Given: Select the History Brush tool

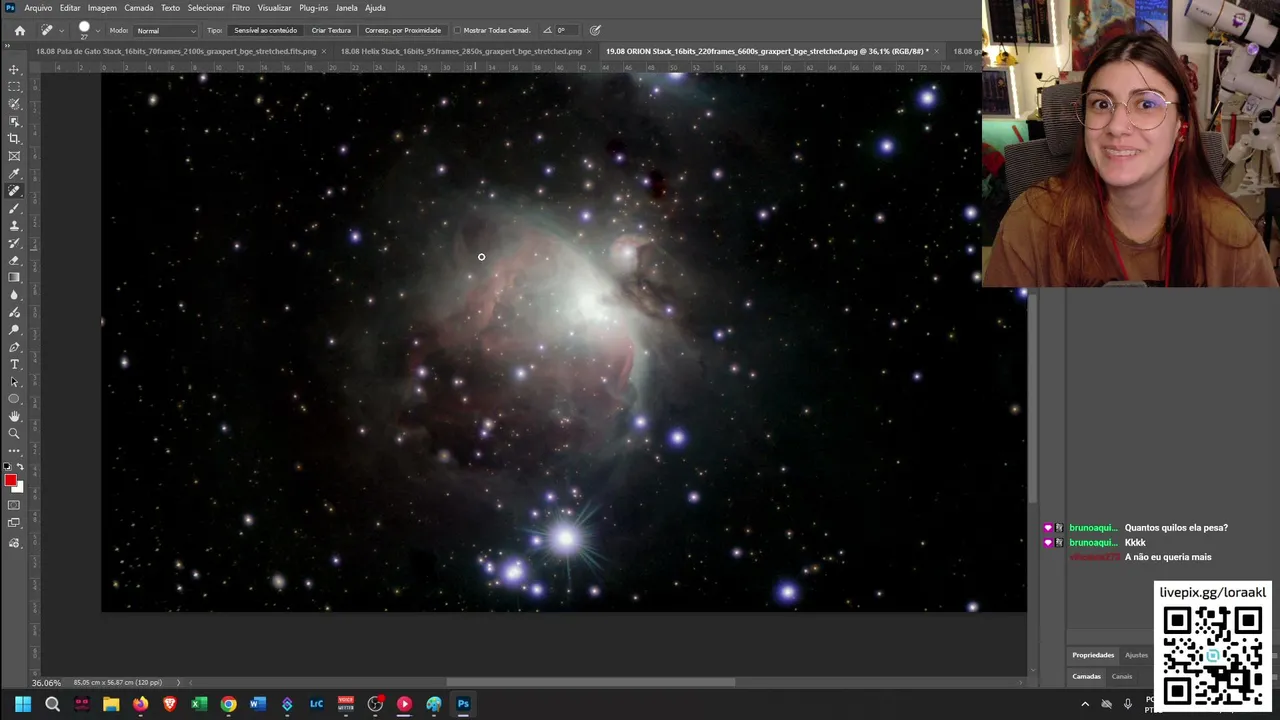Looking at the screenshot, I should (14, 243).
